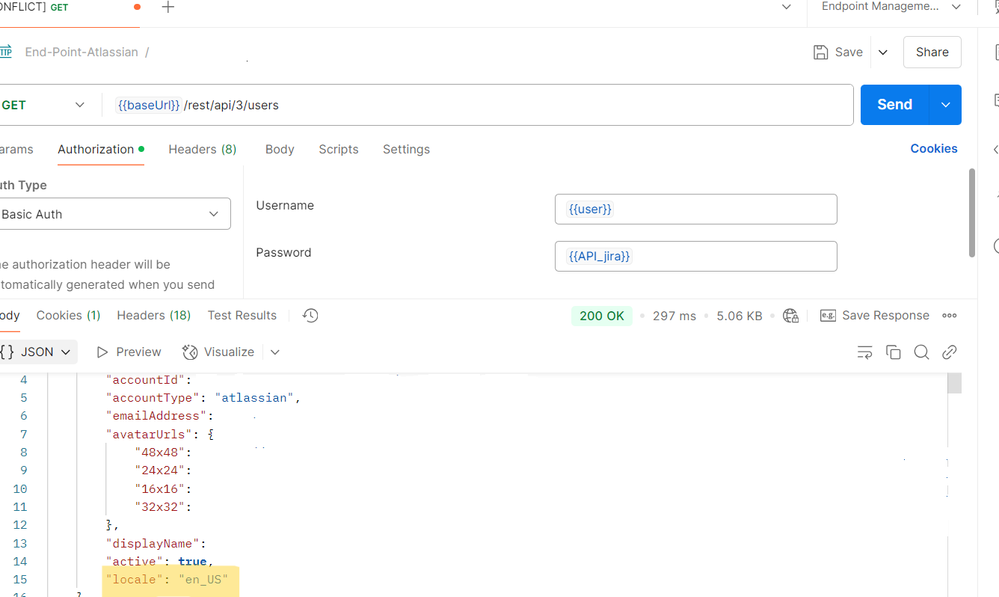Open the tab list chevron dropdown

786,7
